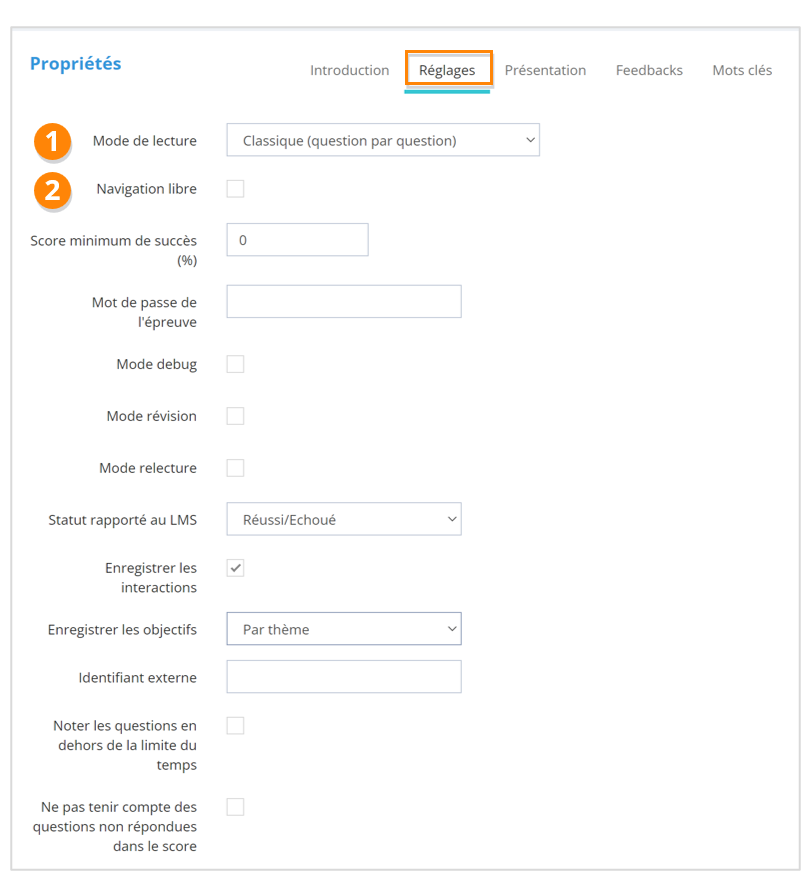Screen dimensions: 811x872
Task: Select the Réglages tab
Action: [x=447, y=70]
